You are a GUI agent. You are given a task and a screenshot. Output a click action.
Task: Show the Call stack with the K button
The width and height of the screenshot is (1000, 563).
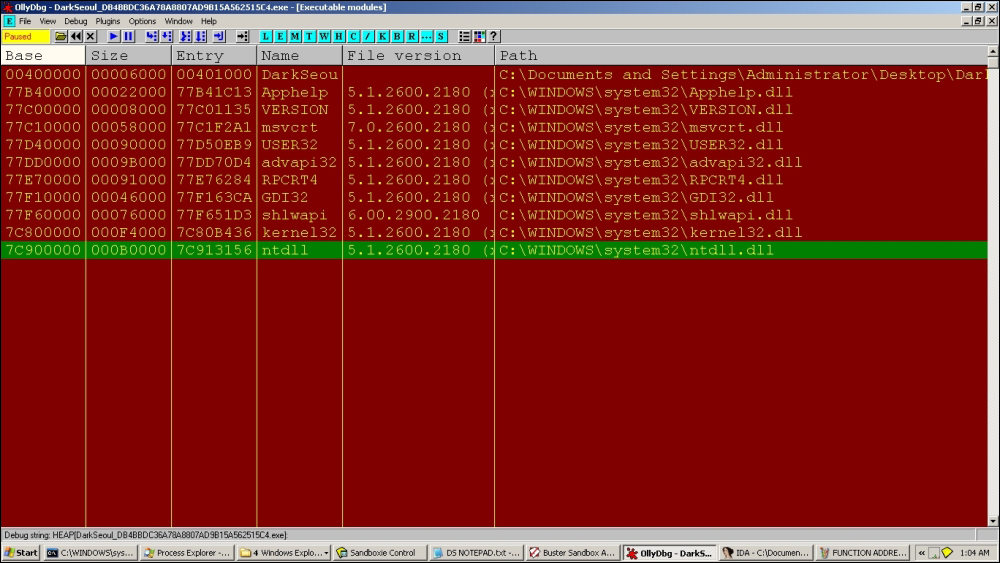(x=383, y=36)
